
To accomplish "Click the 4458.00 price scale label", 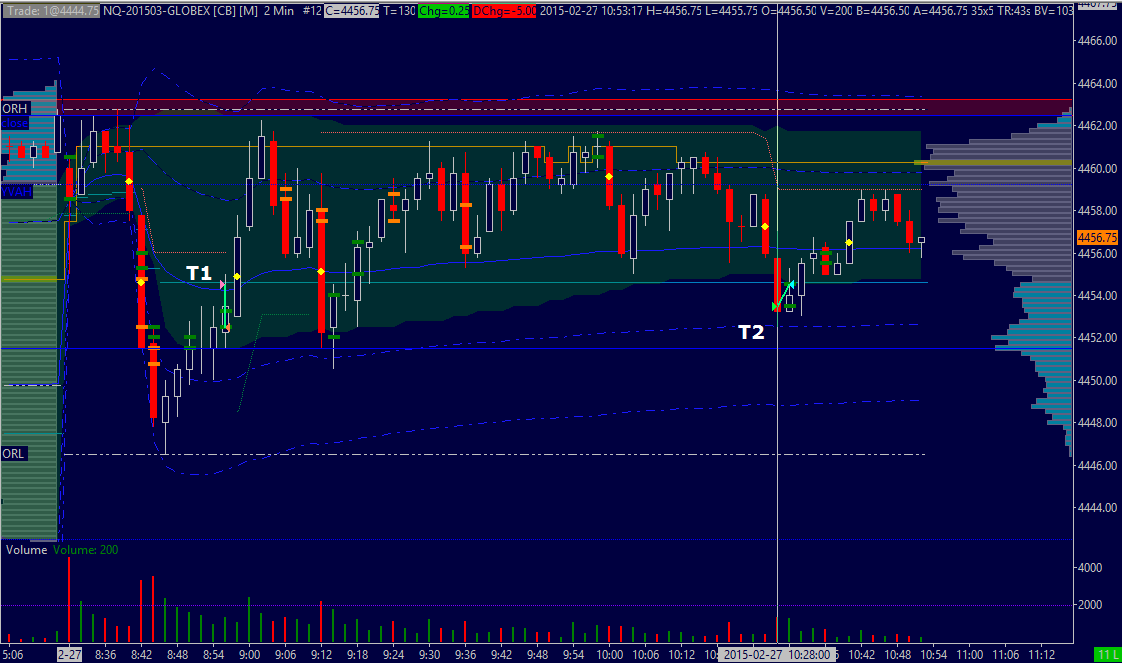I will [x=1098, y=211].
